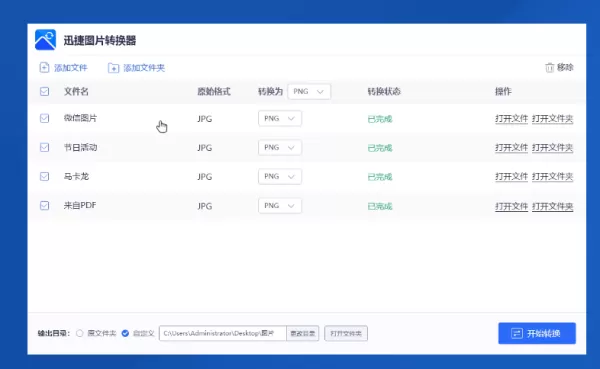Screen dimensions: 600x369
Task: Open the header 转换为 PNG dropdown
Action: 309,91
